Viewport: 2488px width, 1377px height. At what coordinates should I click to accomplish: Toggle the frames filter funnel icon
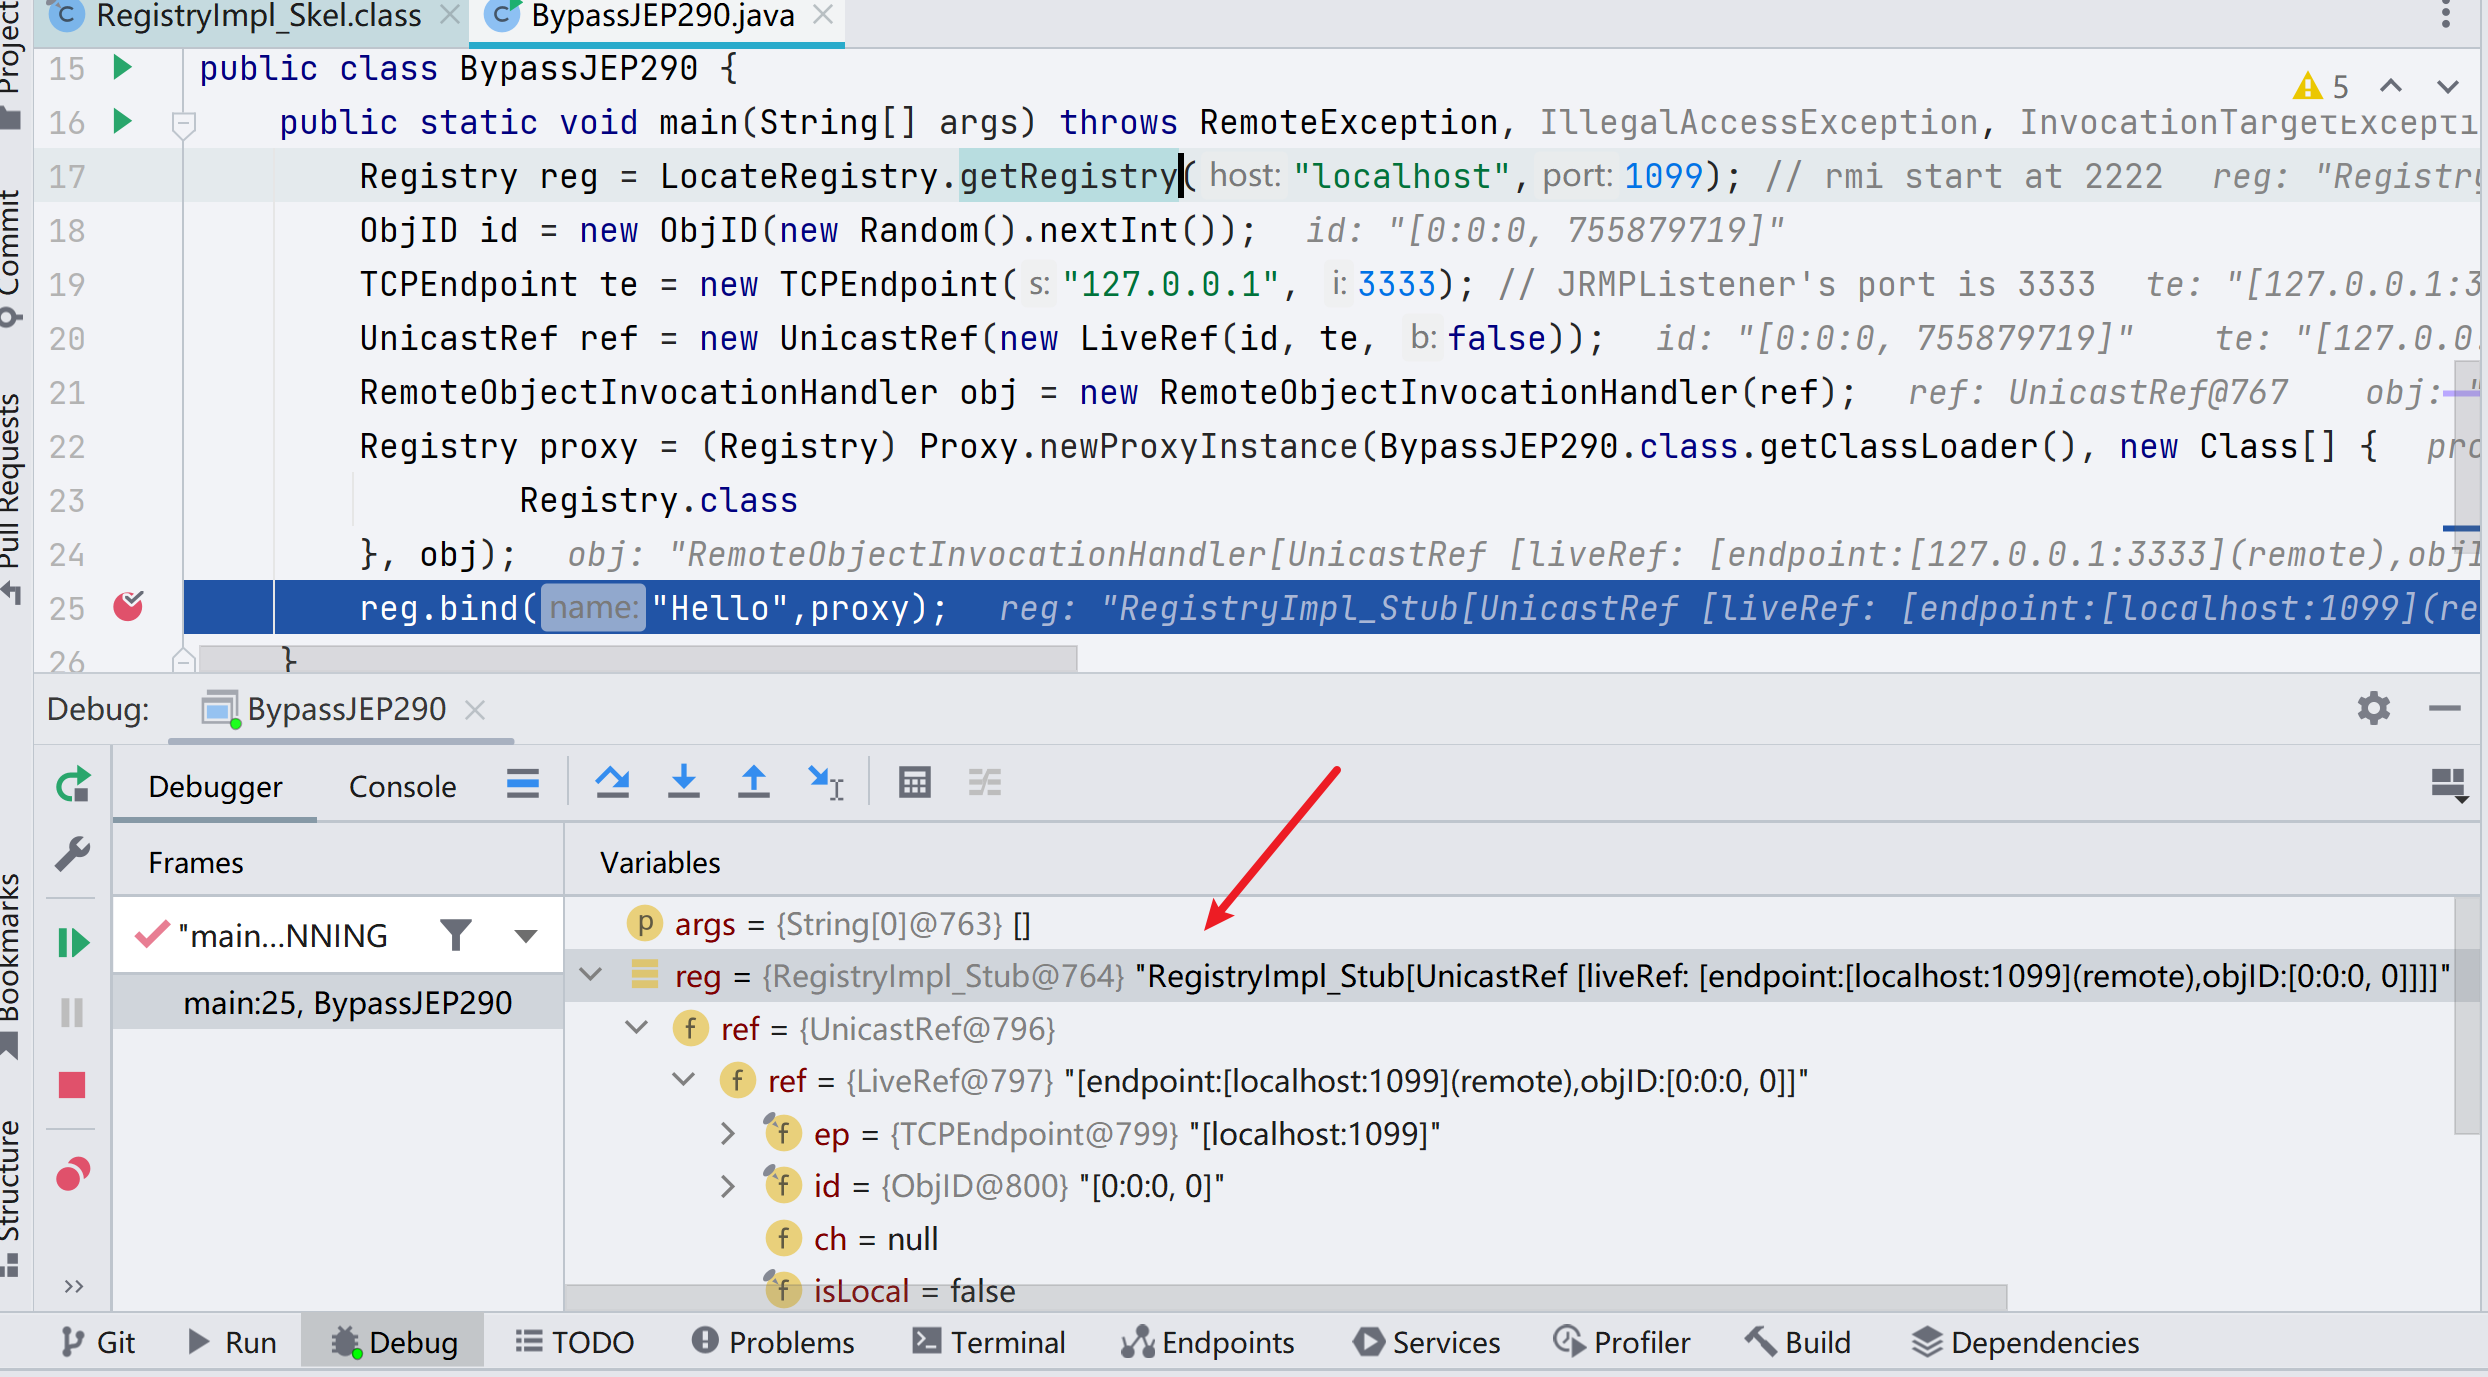pyautogui.click(x=456, y=935)
